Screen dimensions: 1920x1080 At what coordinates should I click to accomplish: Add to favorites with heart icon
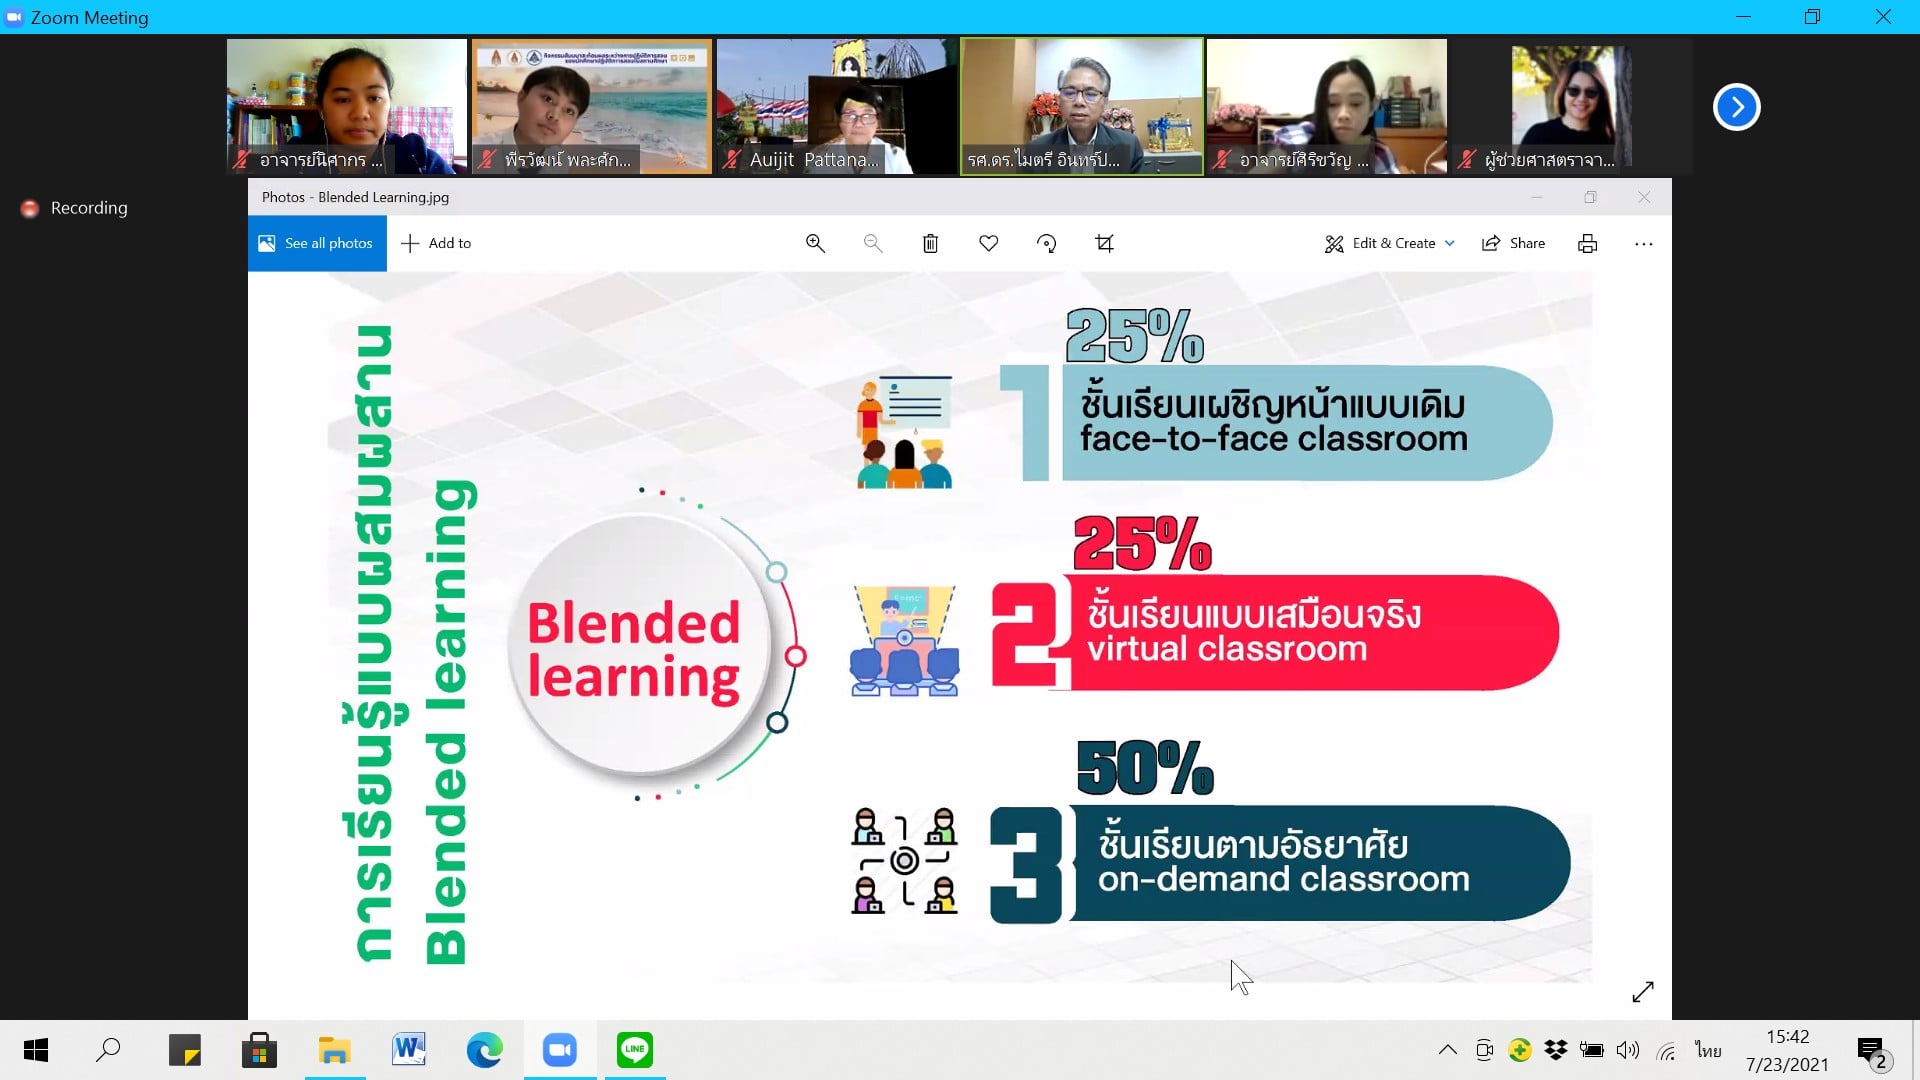pos(988,243)
